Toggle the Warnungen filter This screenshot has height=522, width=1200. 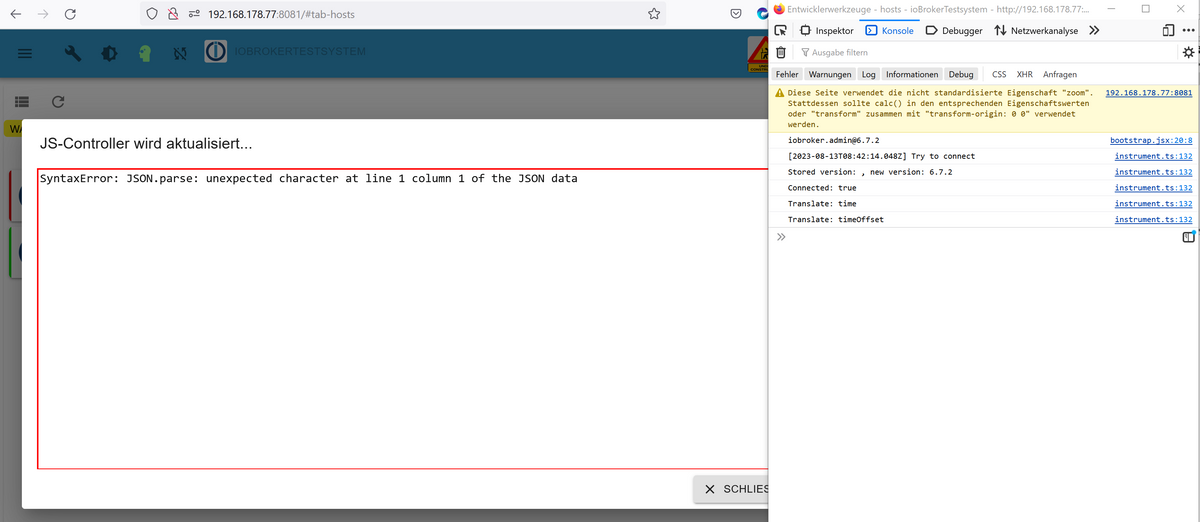point(830,74)
